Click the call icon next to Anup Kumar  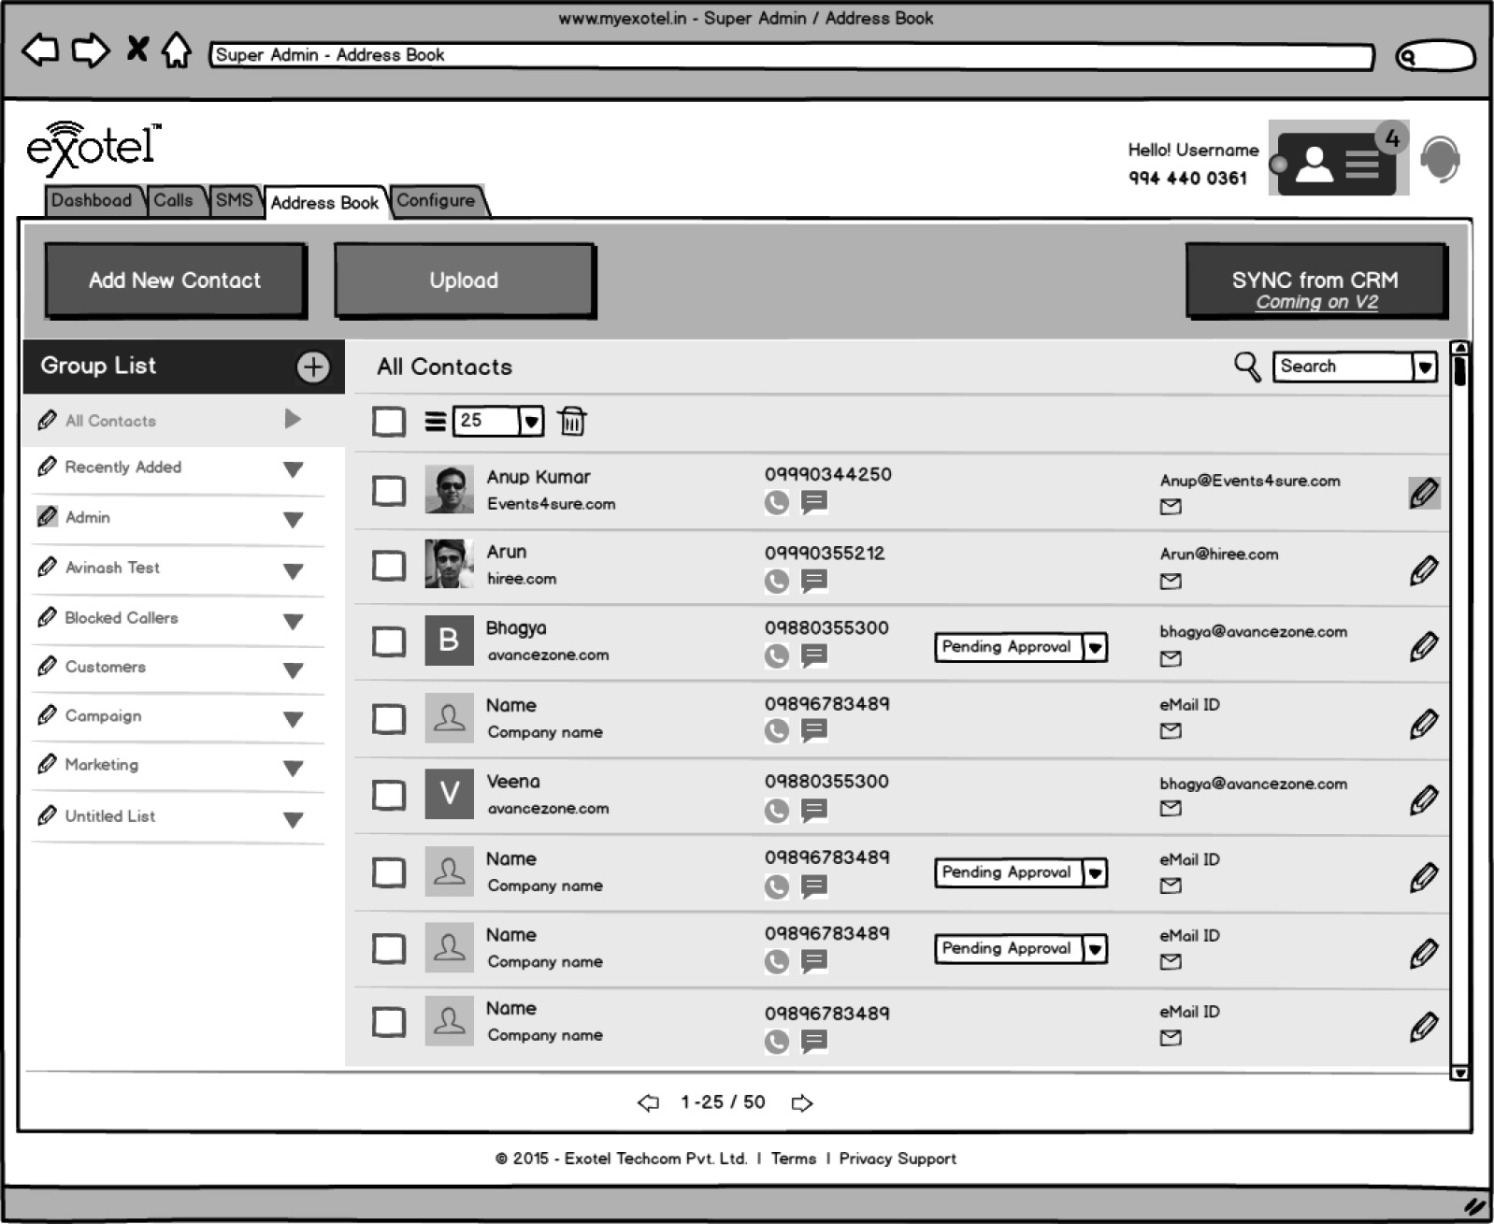pyautogui.click(x=775, y=504)
